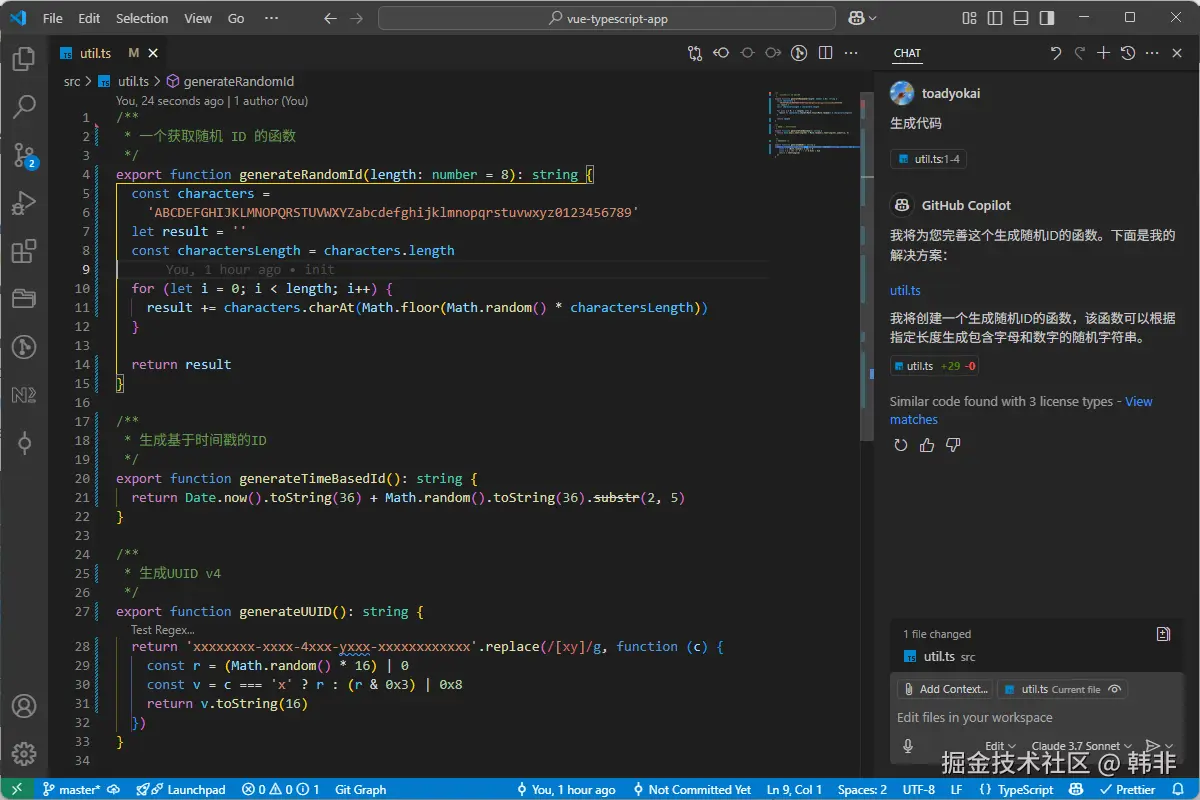
Task: Open Source Control view in activity bar
Action: tap(24, 155)
